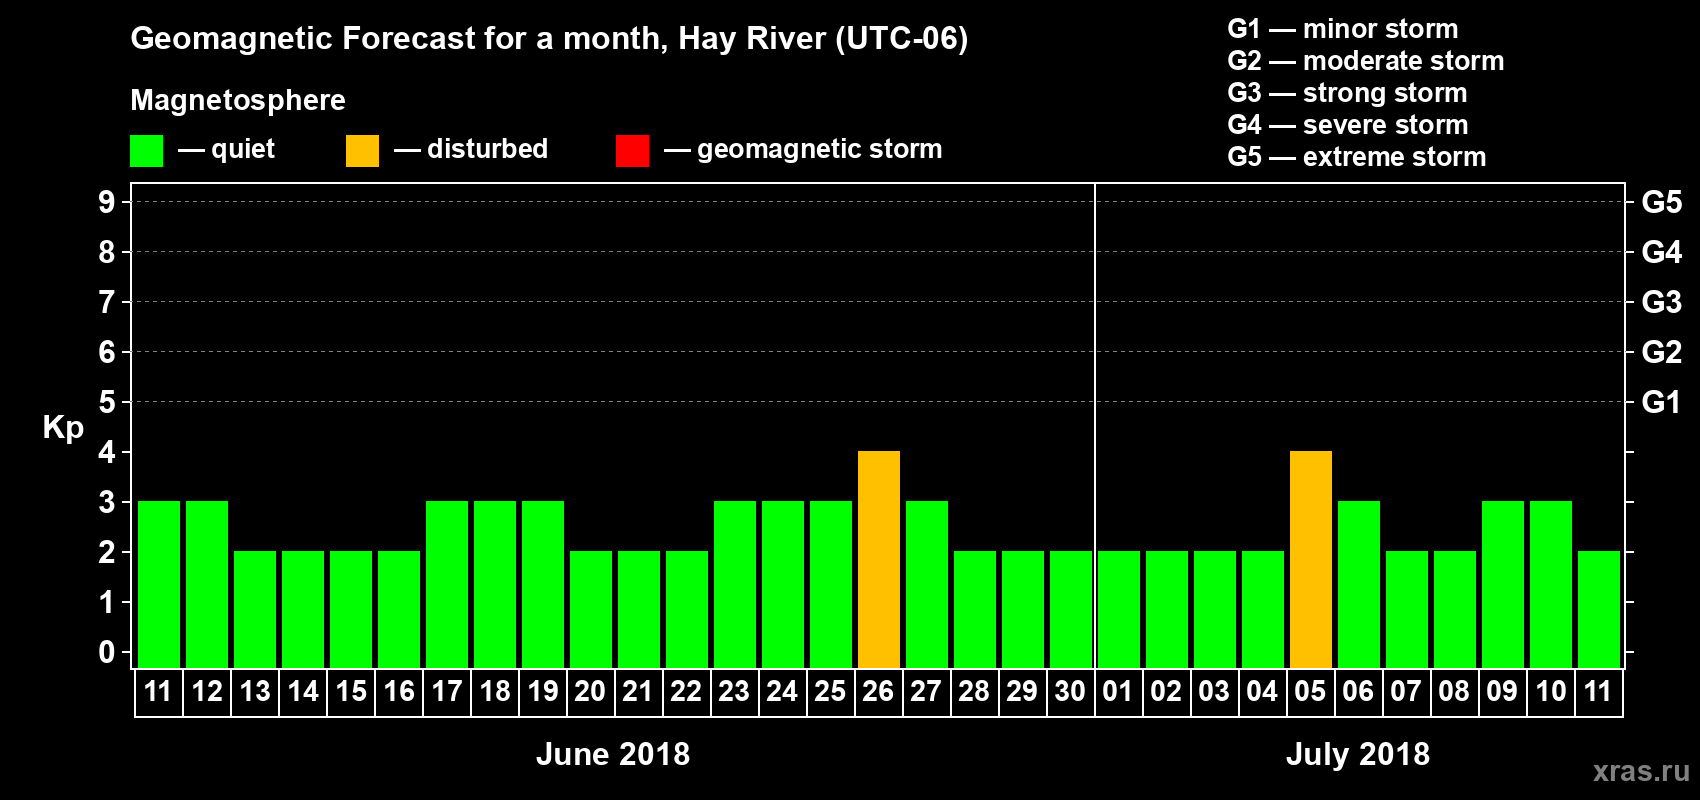Screen dimensions: 1700x800
Task: Click the orange bar above June 26
Action: pyautogui.click(x=879, y=559)
